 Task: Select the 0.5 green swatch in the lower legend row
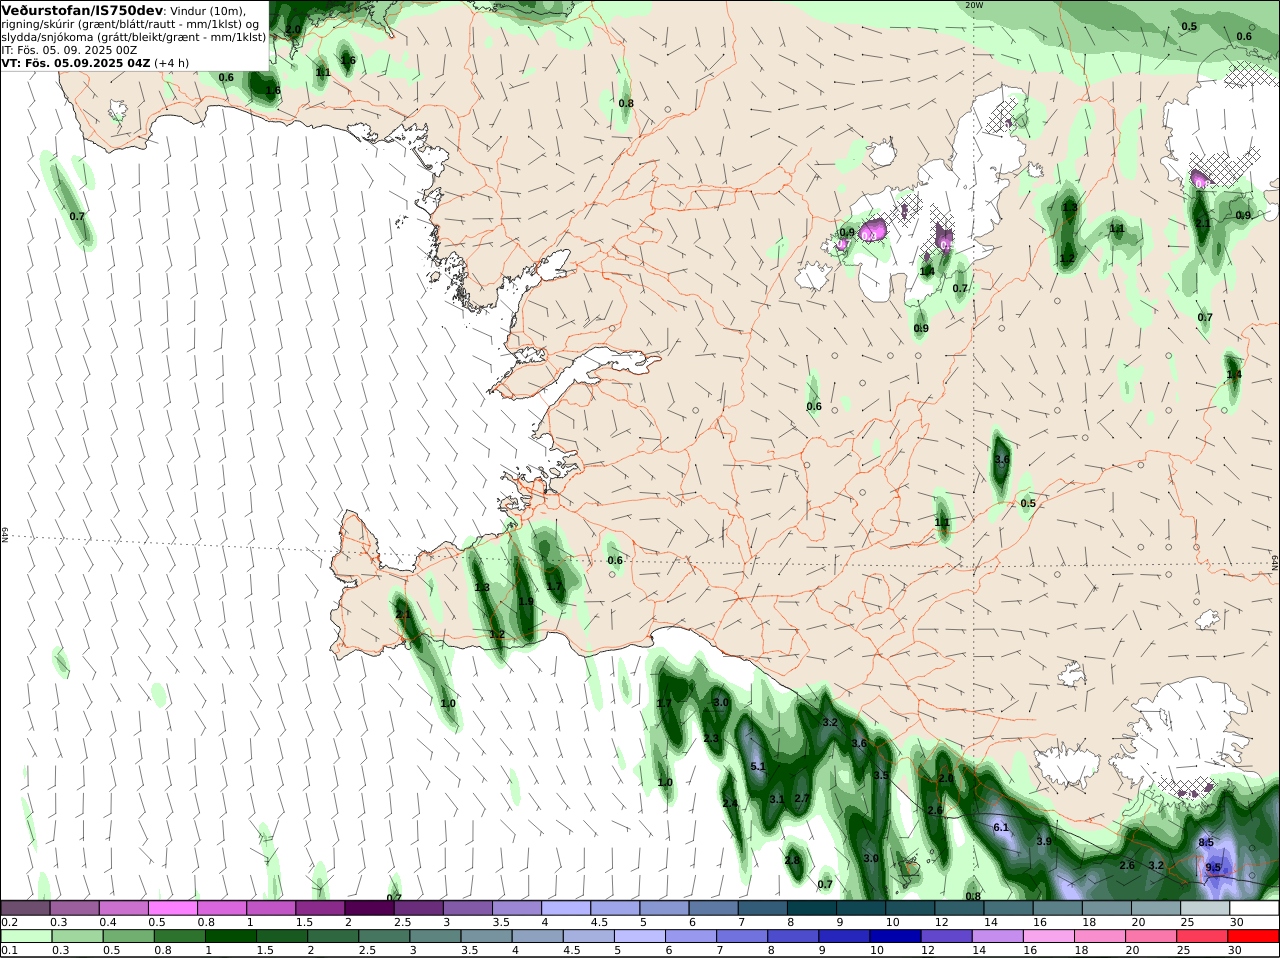click(x=128, y=937)
